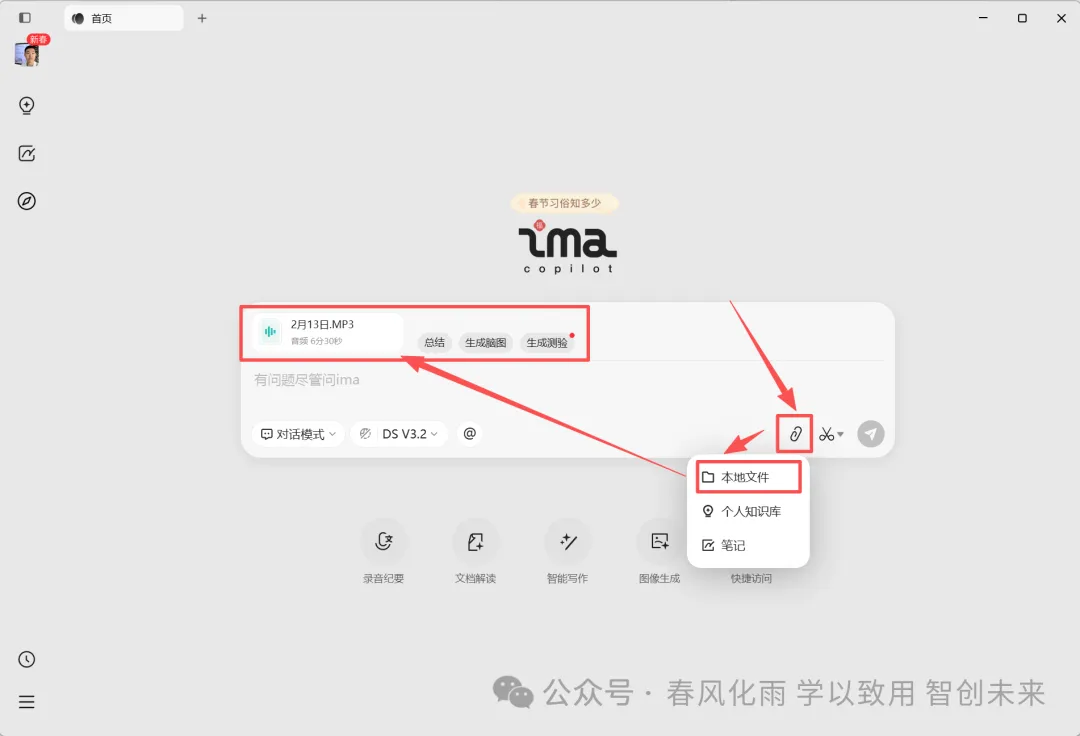Open the notes icon in sidebar
The height and width of the screenshot is (736, 1080).
(27, 154)
